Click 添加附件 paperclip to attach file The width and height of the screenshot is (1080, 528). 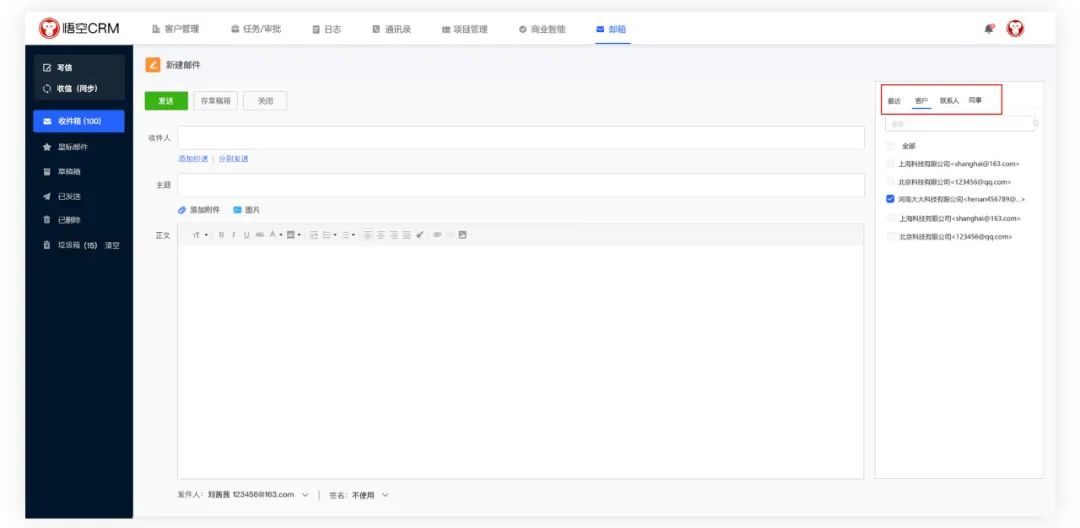point(198,210)
